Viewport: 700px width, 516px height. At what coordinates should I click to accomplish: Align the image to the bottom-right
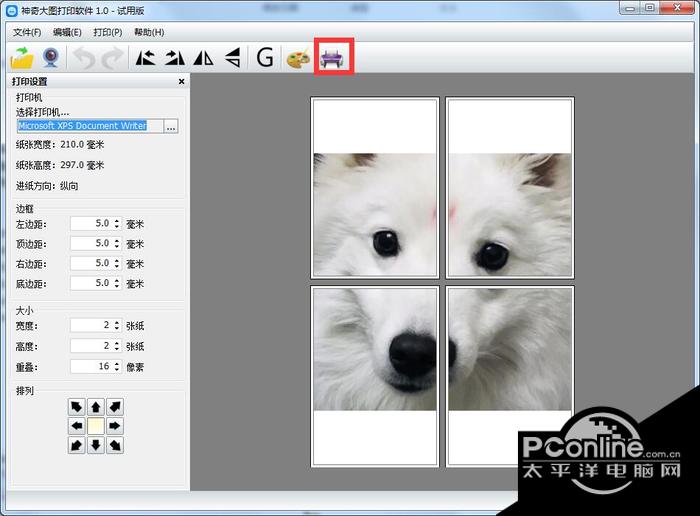point(115,445)
